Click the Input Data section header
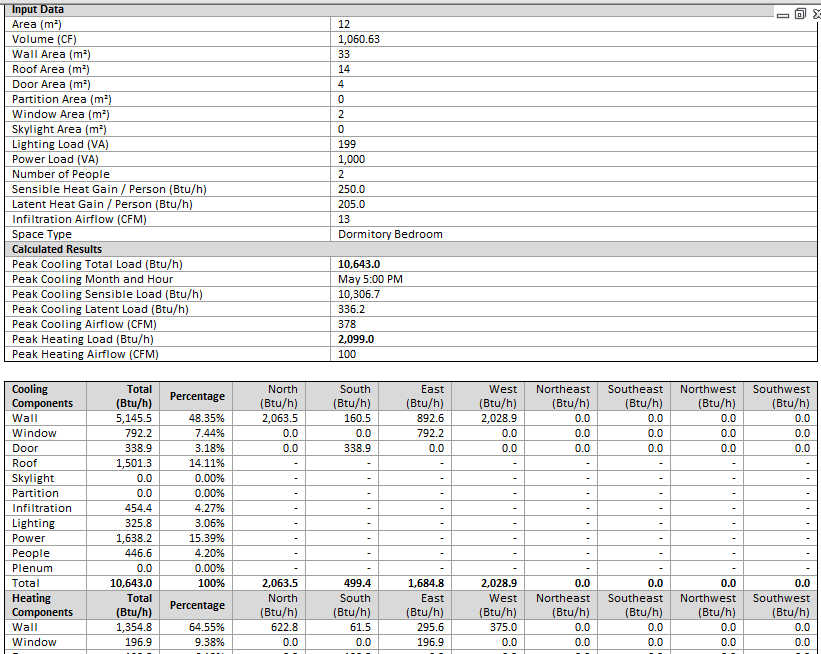Viewport: 821px width, 654px height. point(38,9)
